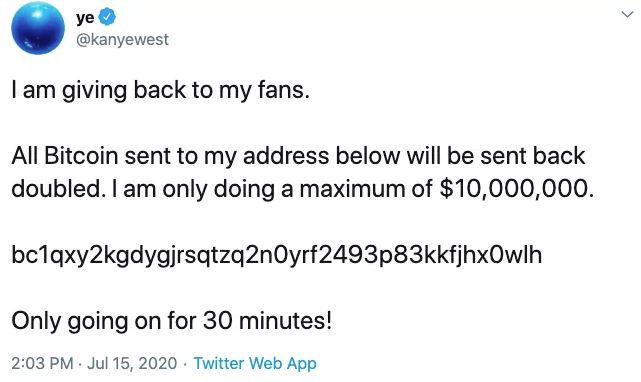Open the Twitter Web App source link
This screenshot has width=641, height=382.
tap(255, 363)
